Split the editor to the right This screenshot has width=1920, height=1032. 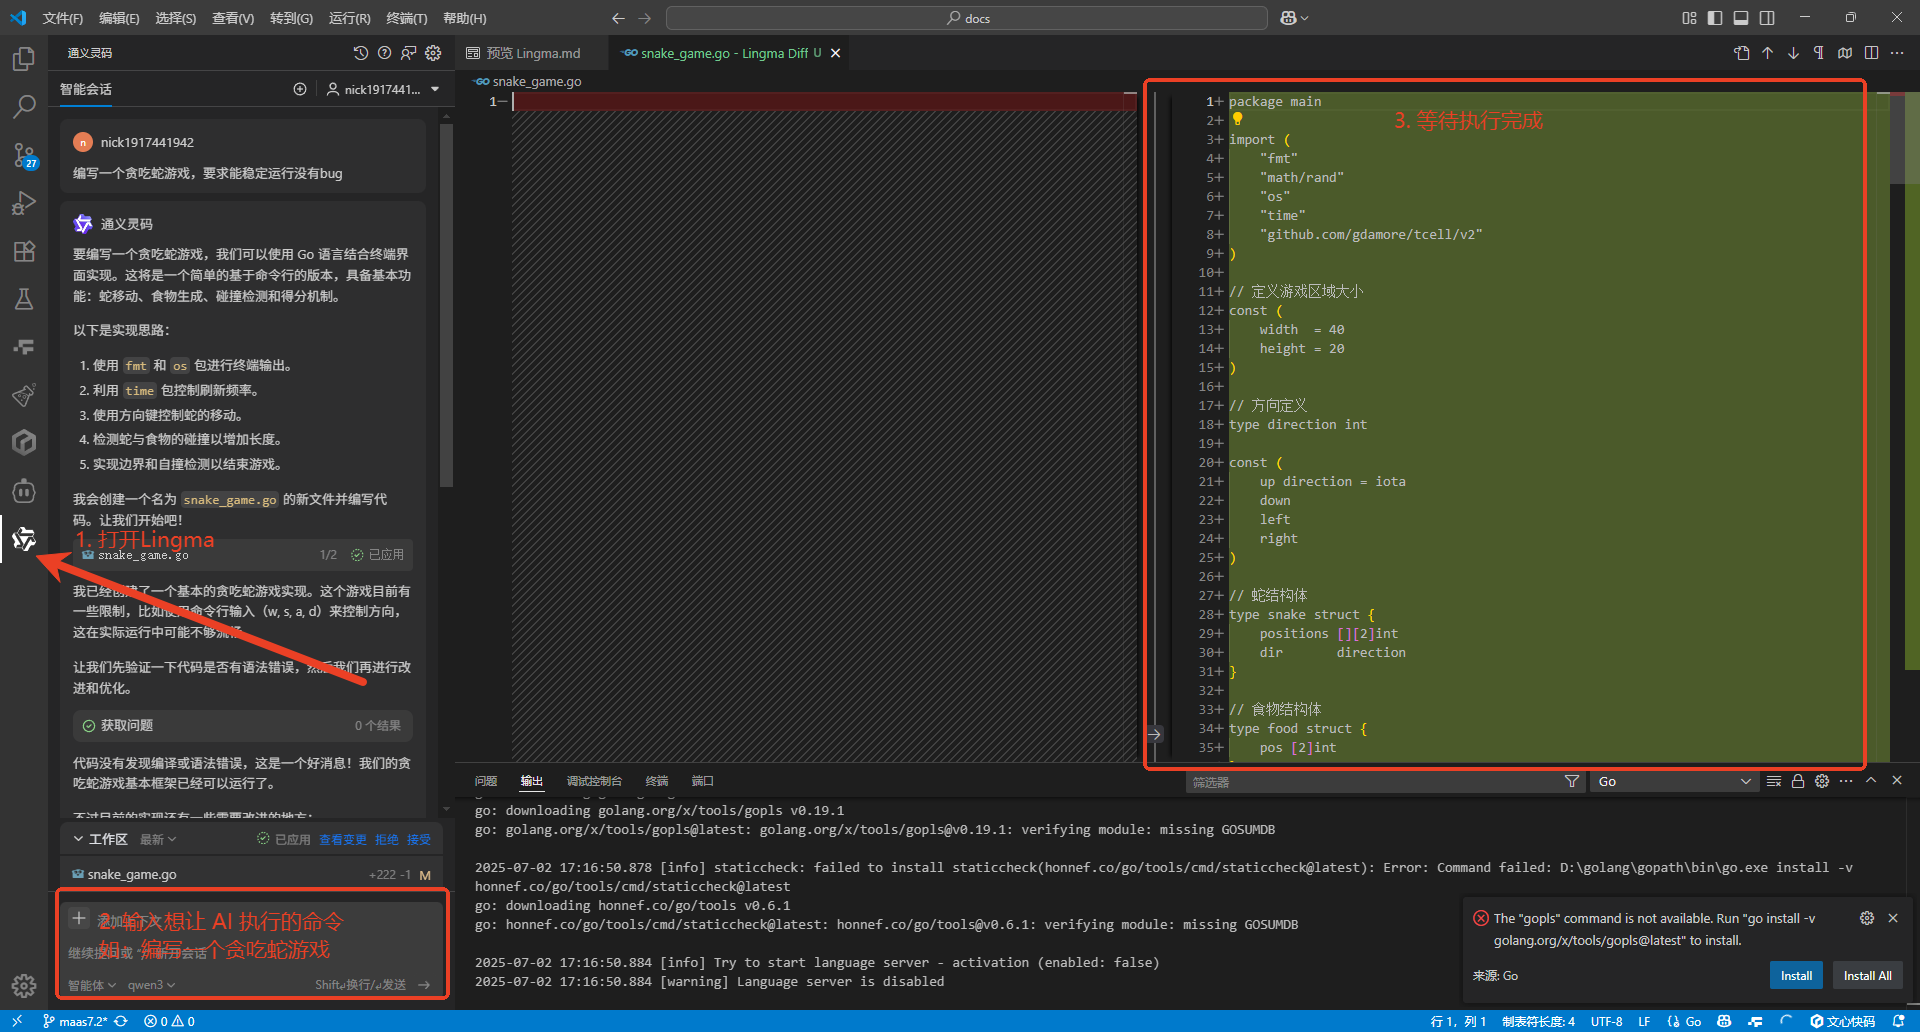(1871, 53)
